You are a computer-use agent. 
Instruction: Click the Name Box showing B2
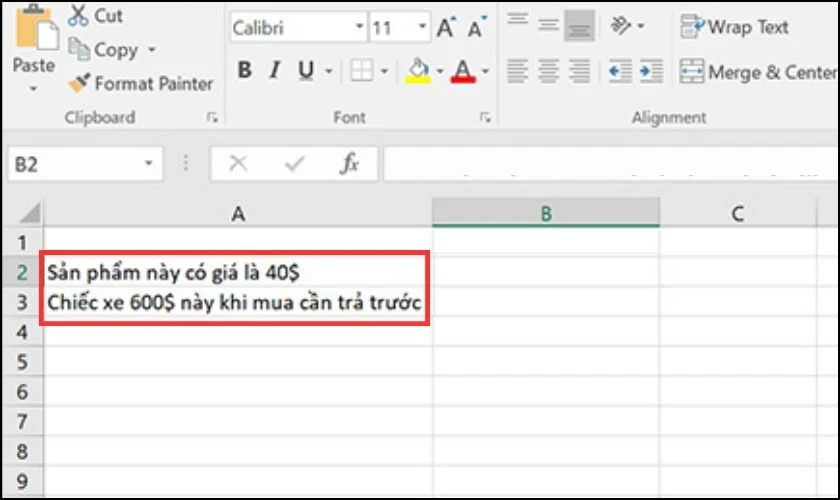click(75, 164)
